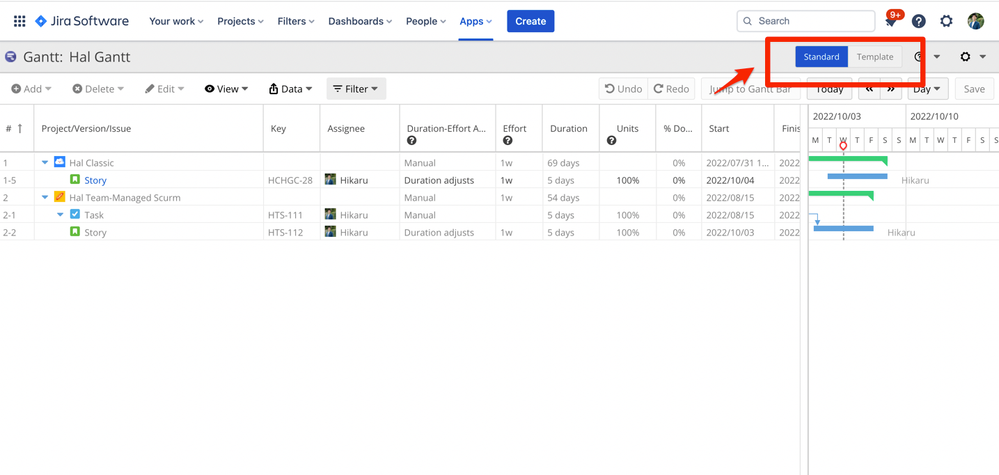Click the Task issue type icon HTS-111
This screenshot has height=475, width=999.
click(x=75, y=215)
